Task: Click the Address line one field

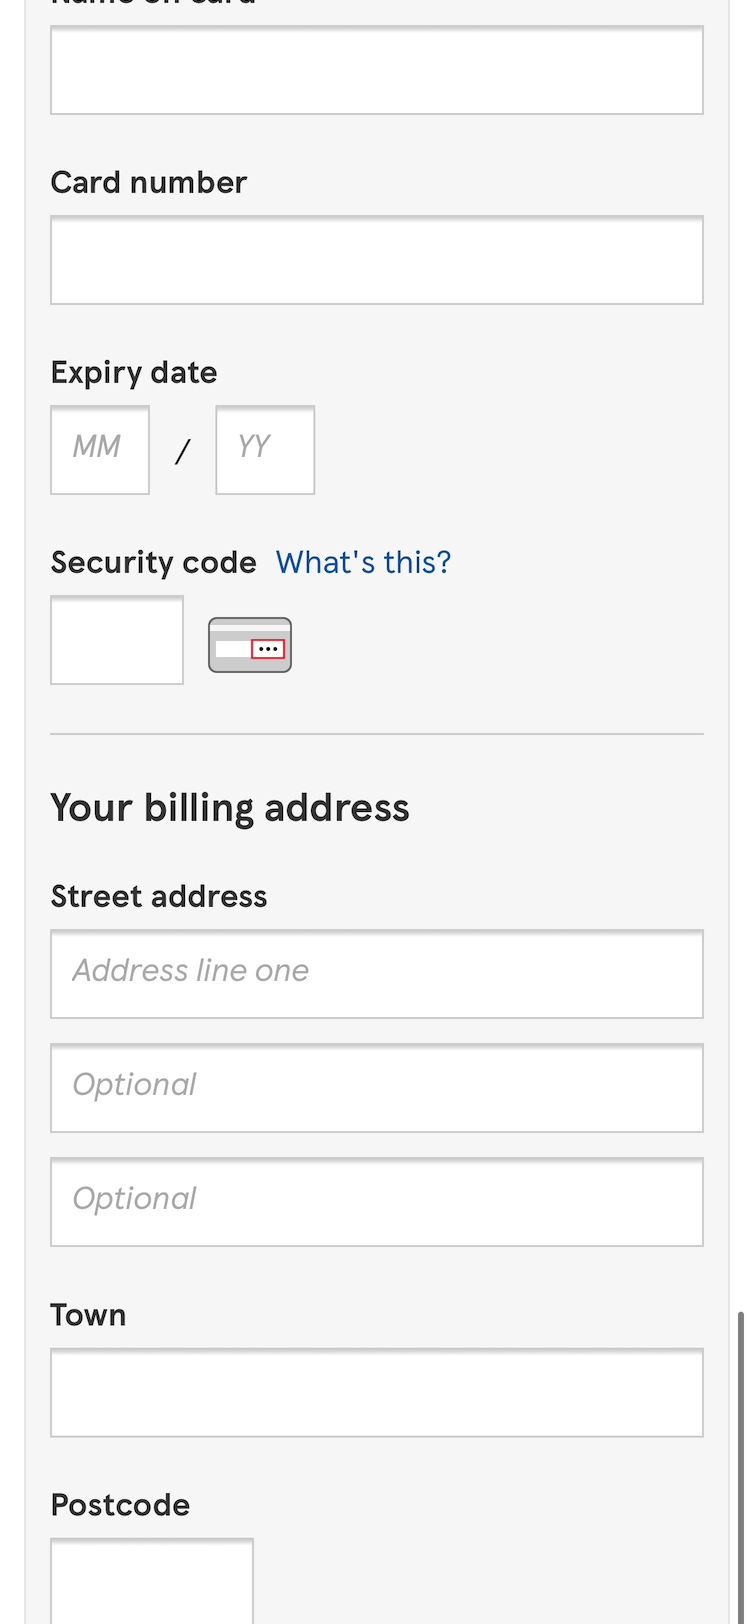Action: click(x=376, y=974)
